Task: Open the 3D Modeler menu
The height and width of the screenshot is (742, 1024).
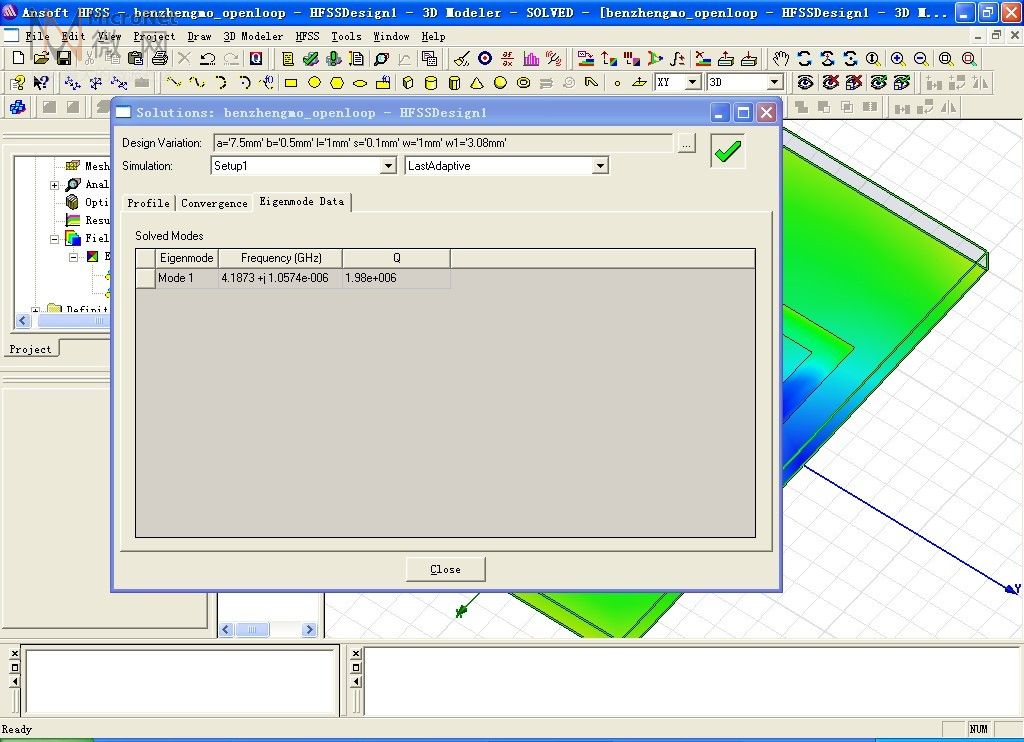Action: point(253,37)
